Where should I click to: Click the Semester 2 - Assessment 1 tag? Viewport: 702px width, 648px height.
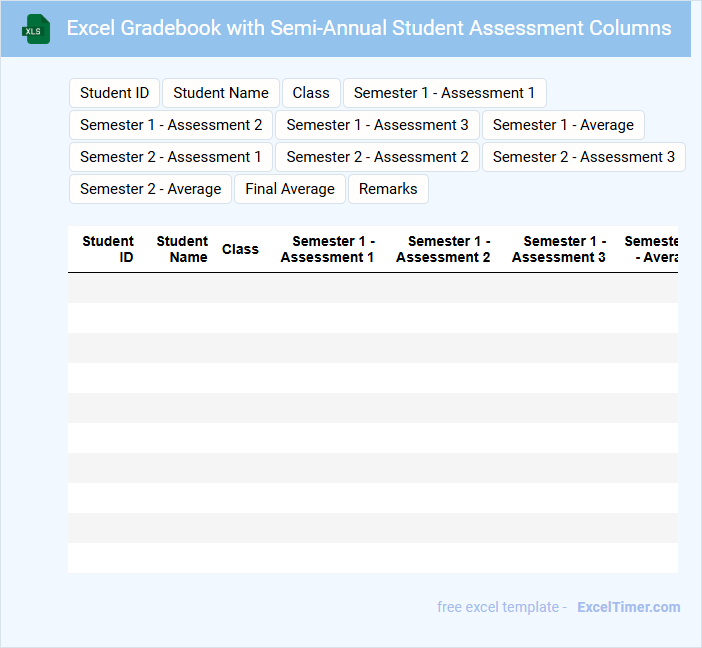coord(171,157)
